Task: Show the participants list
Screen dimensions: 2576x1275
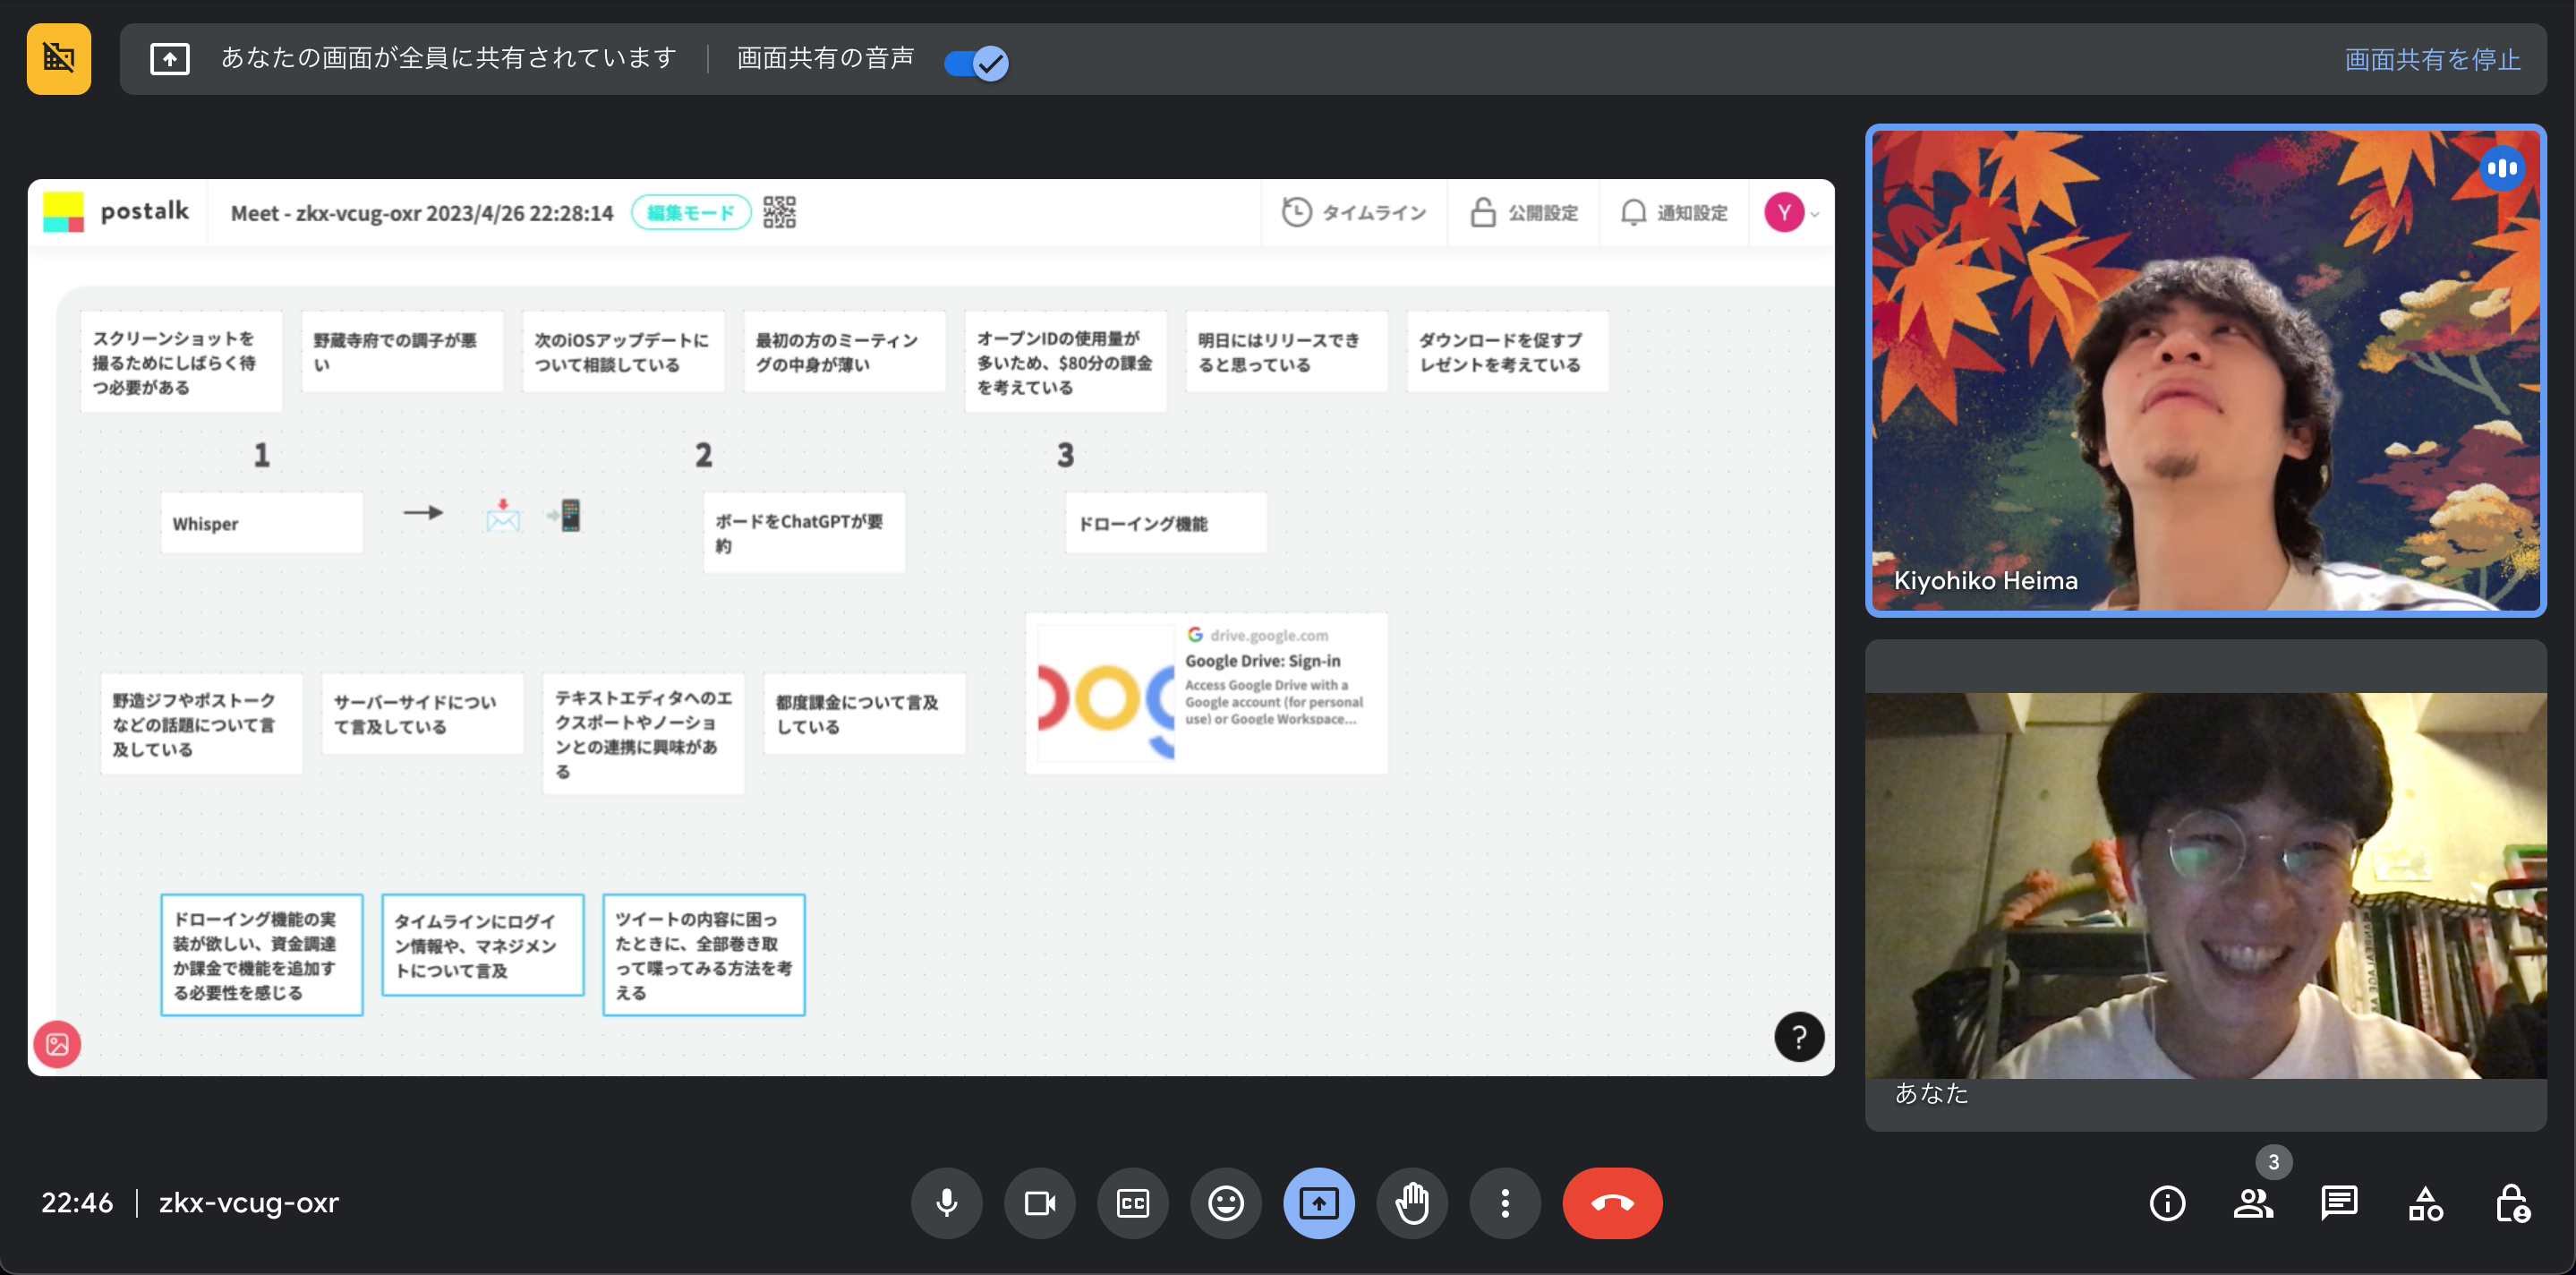Action: 2252,1203
